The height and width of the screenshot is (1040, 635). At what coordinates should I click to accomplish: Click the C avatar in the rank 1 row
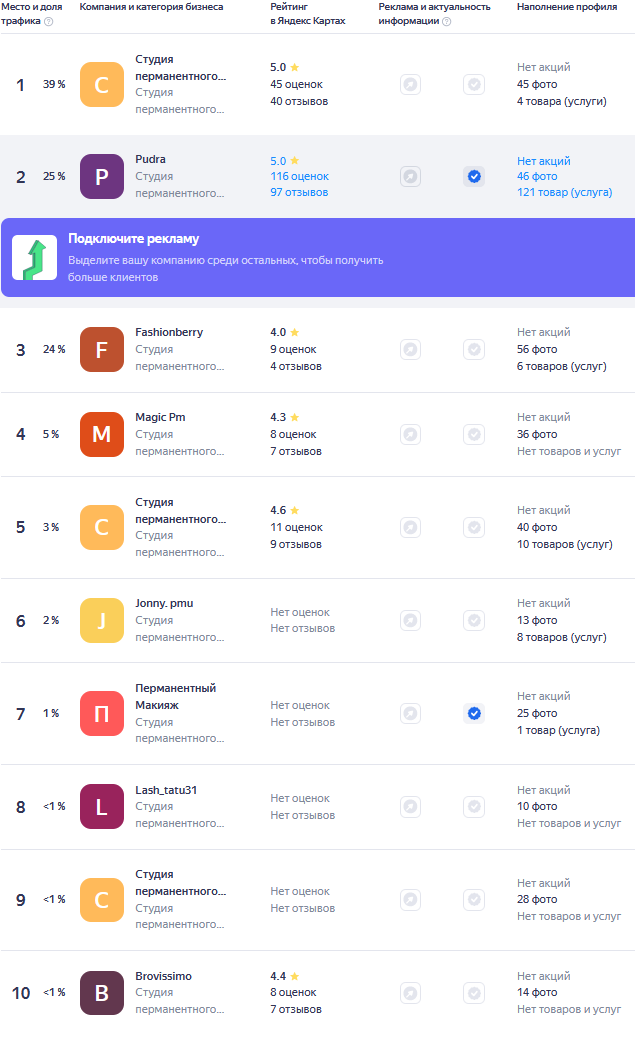(x=102, y=84)
